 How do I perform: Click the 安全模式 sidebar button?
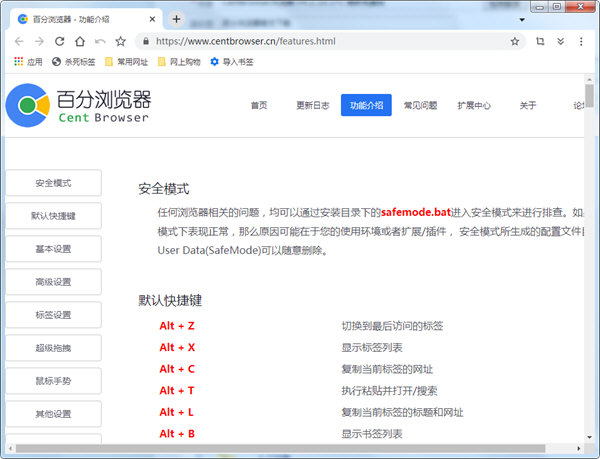coord(53,183)
